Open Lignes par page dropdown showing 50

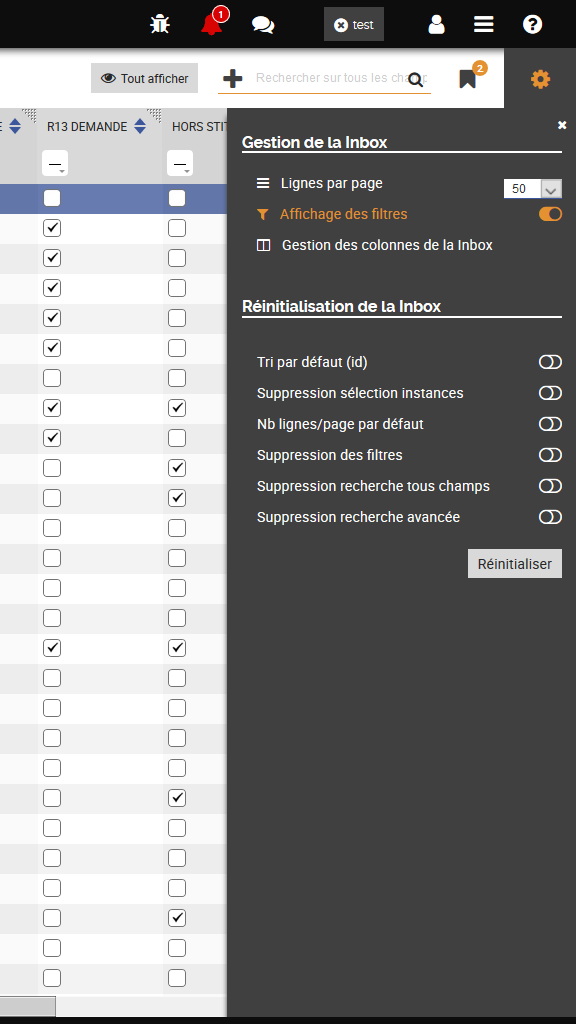[x=533, y=189]
